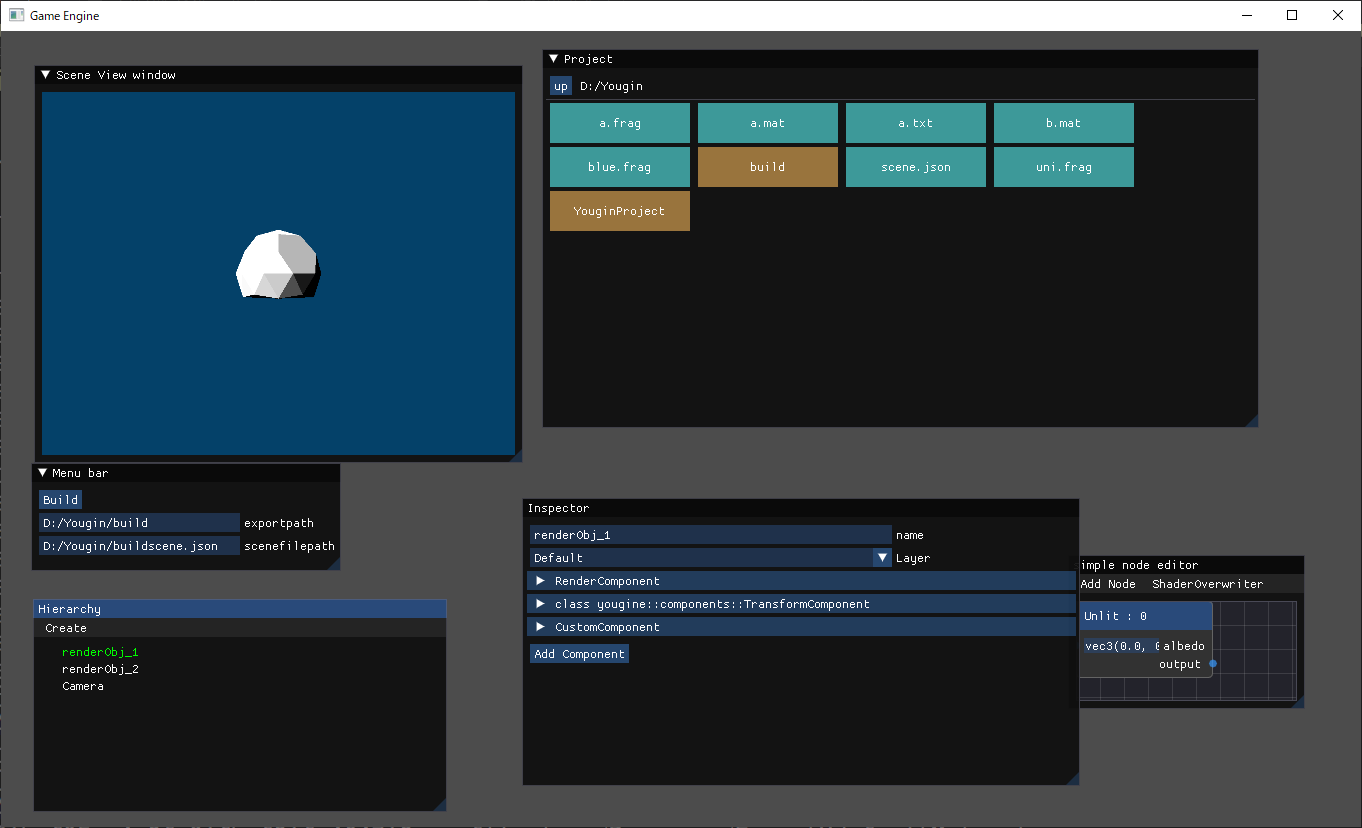Expand the RenderComponent section
This screenshot has width=1362, height=828.
802,581
